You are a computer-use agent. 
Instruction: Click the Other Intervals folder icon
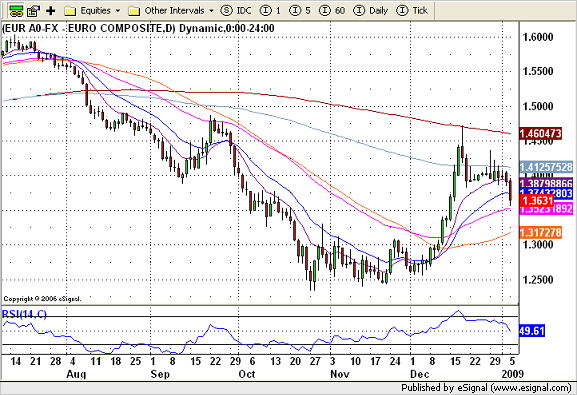pos(134,11)
